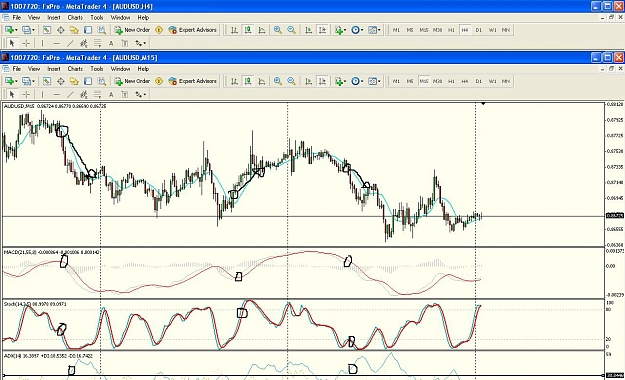
Task: Click the MACD(21,55,8) indicator label
Action: click(x=52, y=252)
